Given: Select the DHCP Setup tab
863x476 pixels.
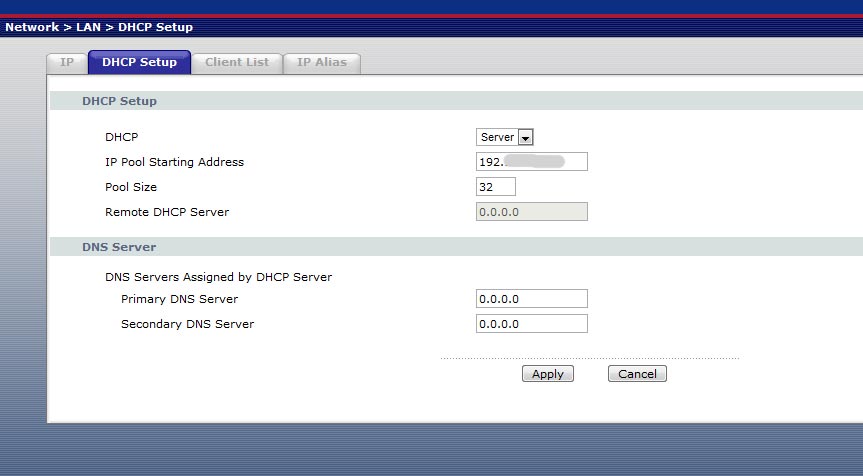Looking at the screenshot, I should click(x=139, y=62).
